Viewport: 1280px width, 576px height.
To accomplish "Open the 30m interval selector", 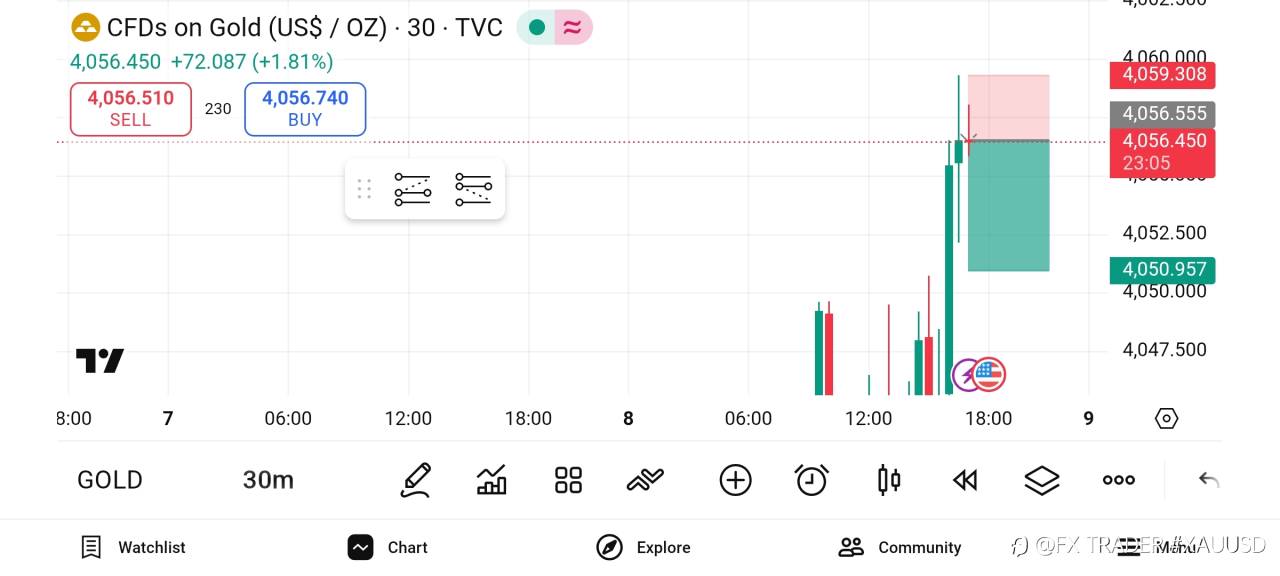I will coord(268,480).
